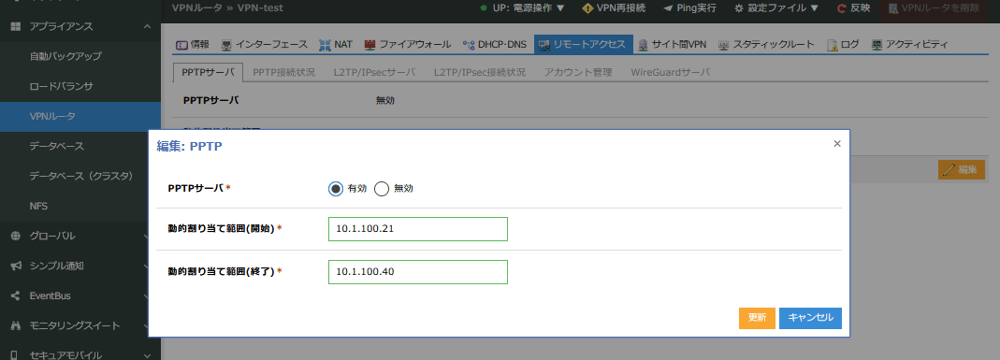Click the キャンセル button
1000x360 pixels.
pos(811,318)
